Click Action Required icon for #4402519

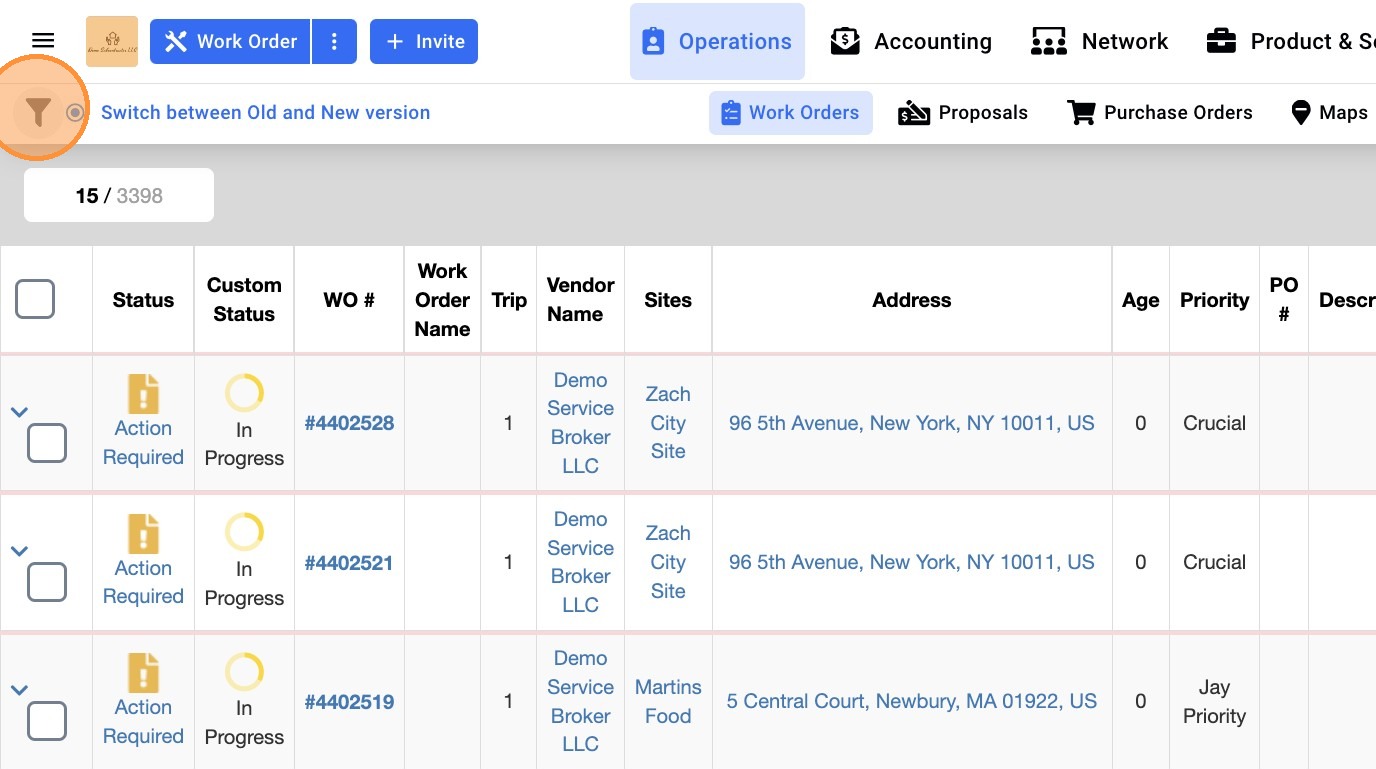(x=143, y=673)
